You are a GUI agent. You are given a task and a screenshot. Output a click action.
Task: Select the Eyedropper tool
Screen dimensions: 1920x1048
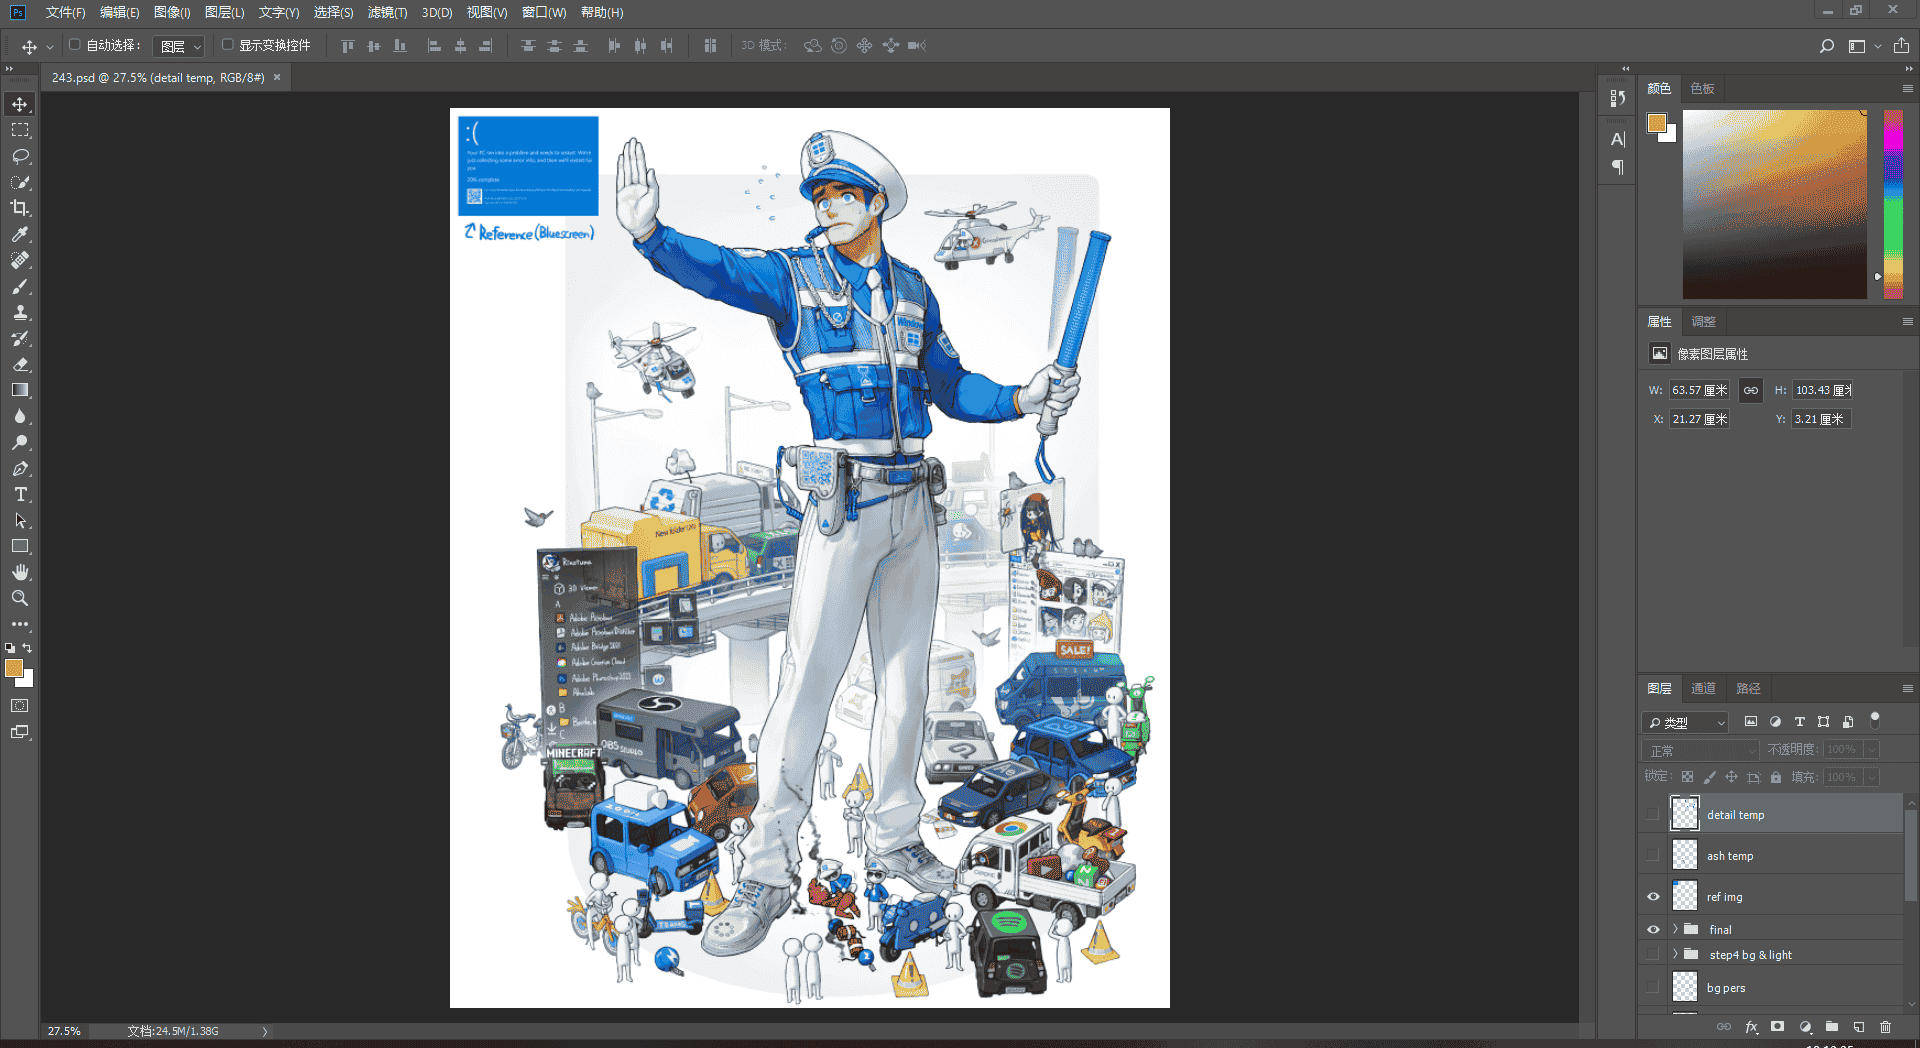click(x=20, y=234)
